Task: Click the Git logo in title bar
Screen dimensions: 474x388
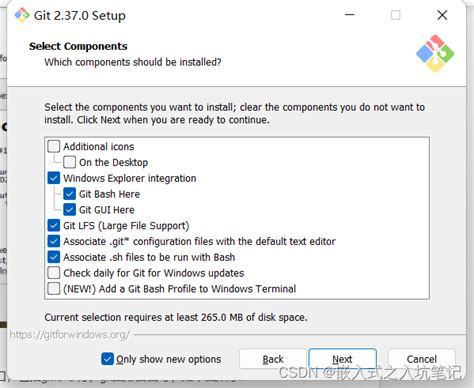Action: 22,15
